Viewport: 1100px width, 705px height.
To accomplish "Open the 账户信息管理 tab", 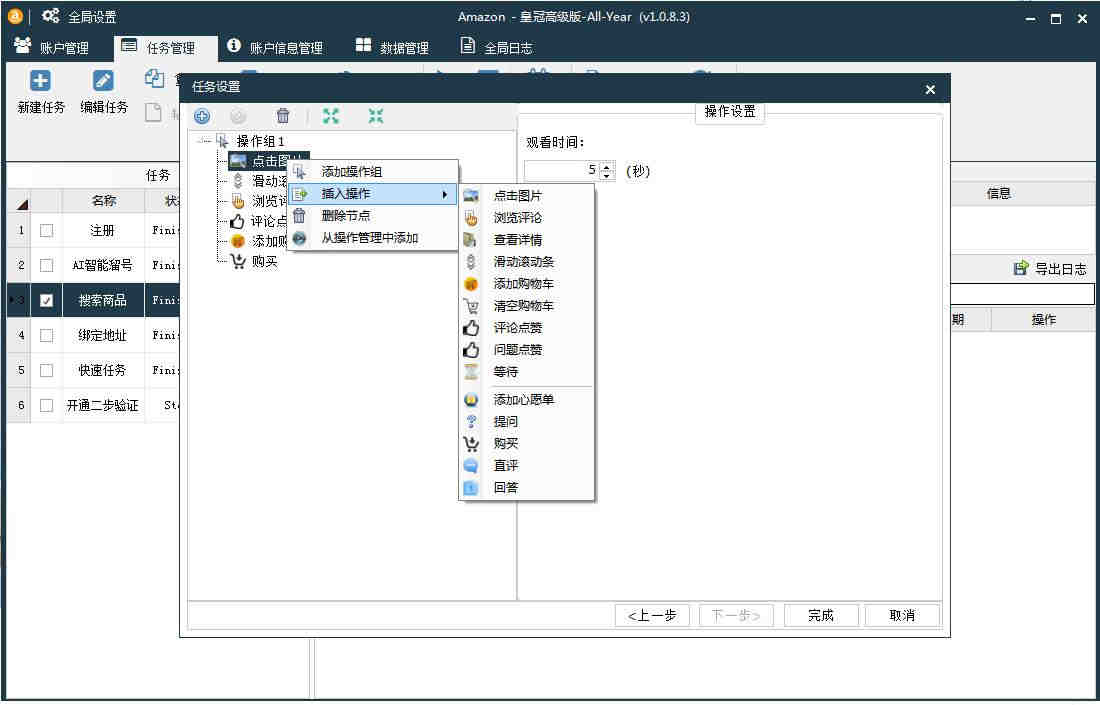I will coord(275,47).
